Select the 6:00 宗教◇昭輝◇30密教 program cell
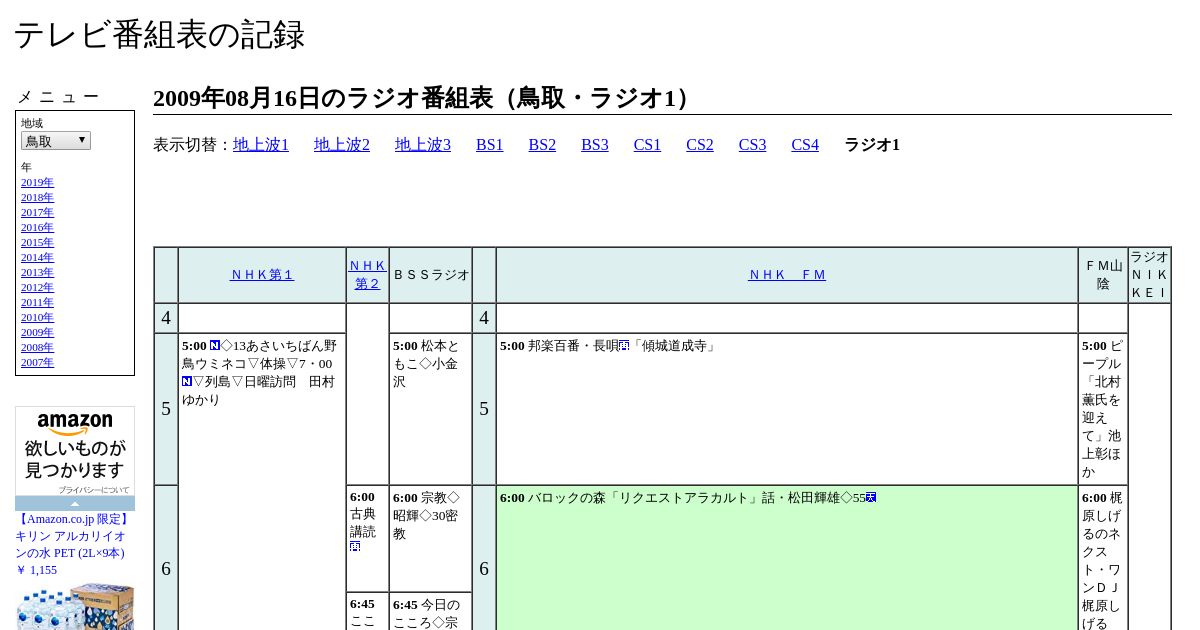 click(430, 538)
